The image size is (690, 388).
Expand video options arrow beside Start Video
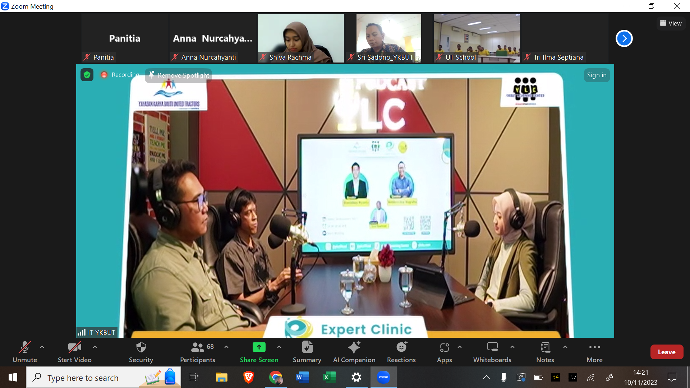point(95,347)
